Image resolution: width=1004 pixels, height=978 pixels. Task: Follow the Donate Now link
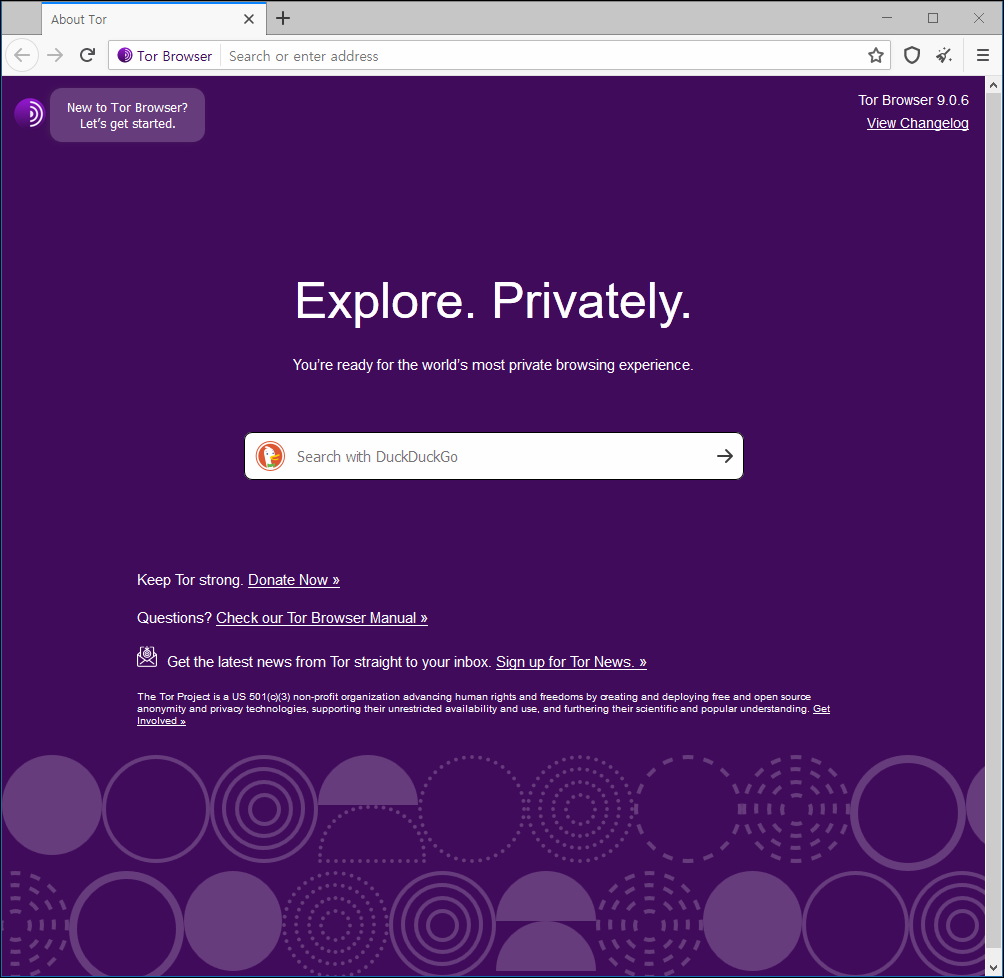(x=294, y=580)
